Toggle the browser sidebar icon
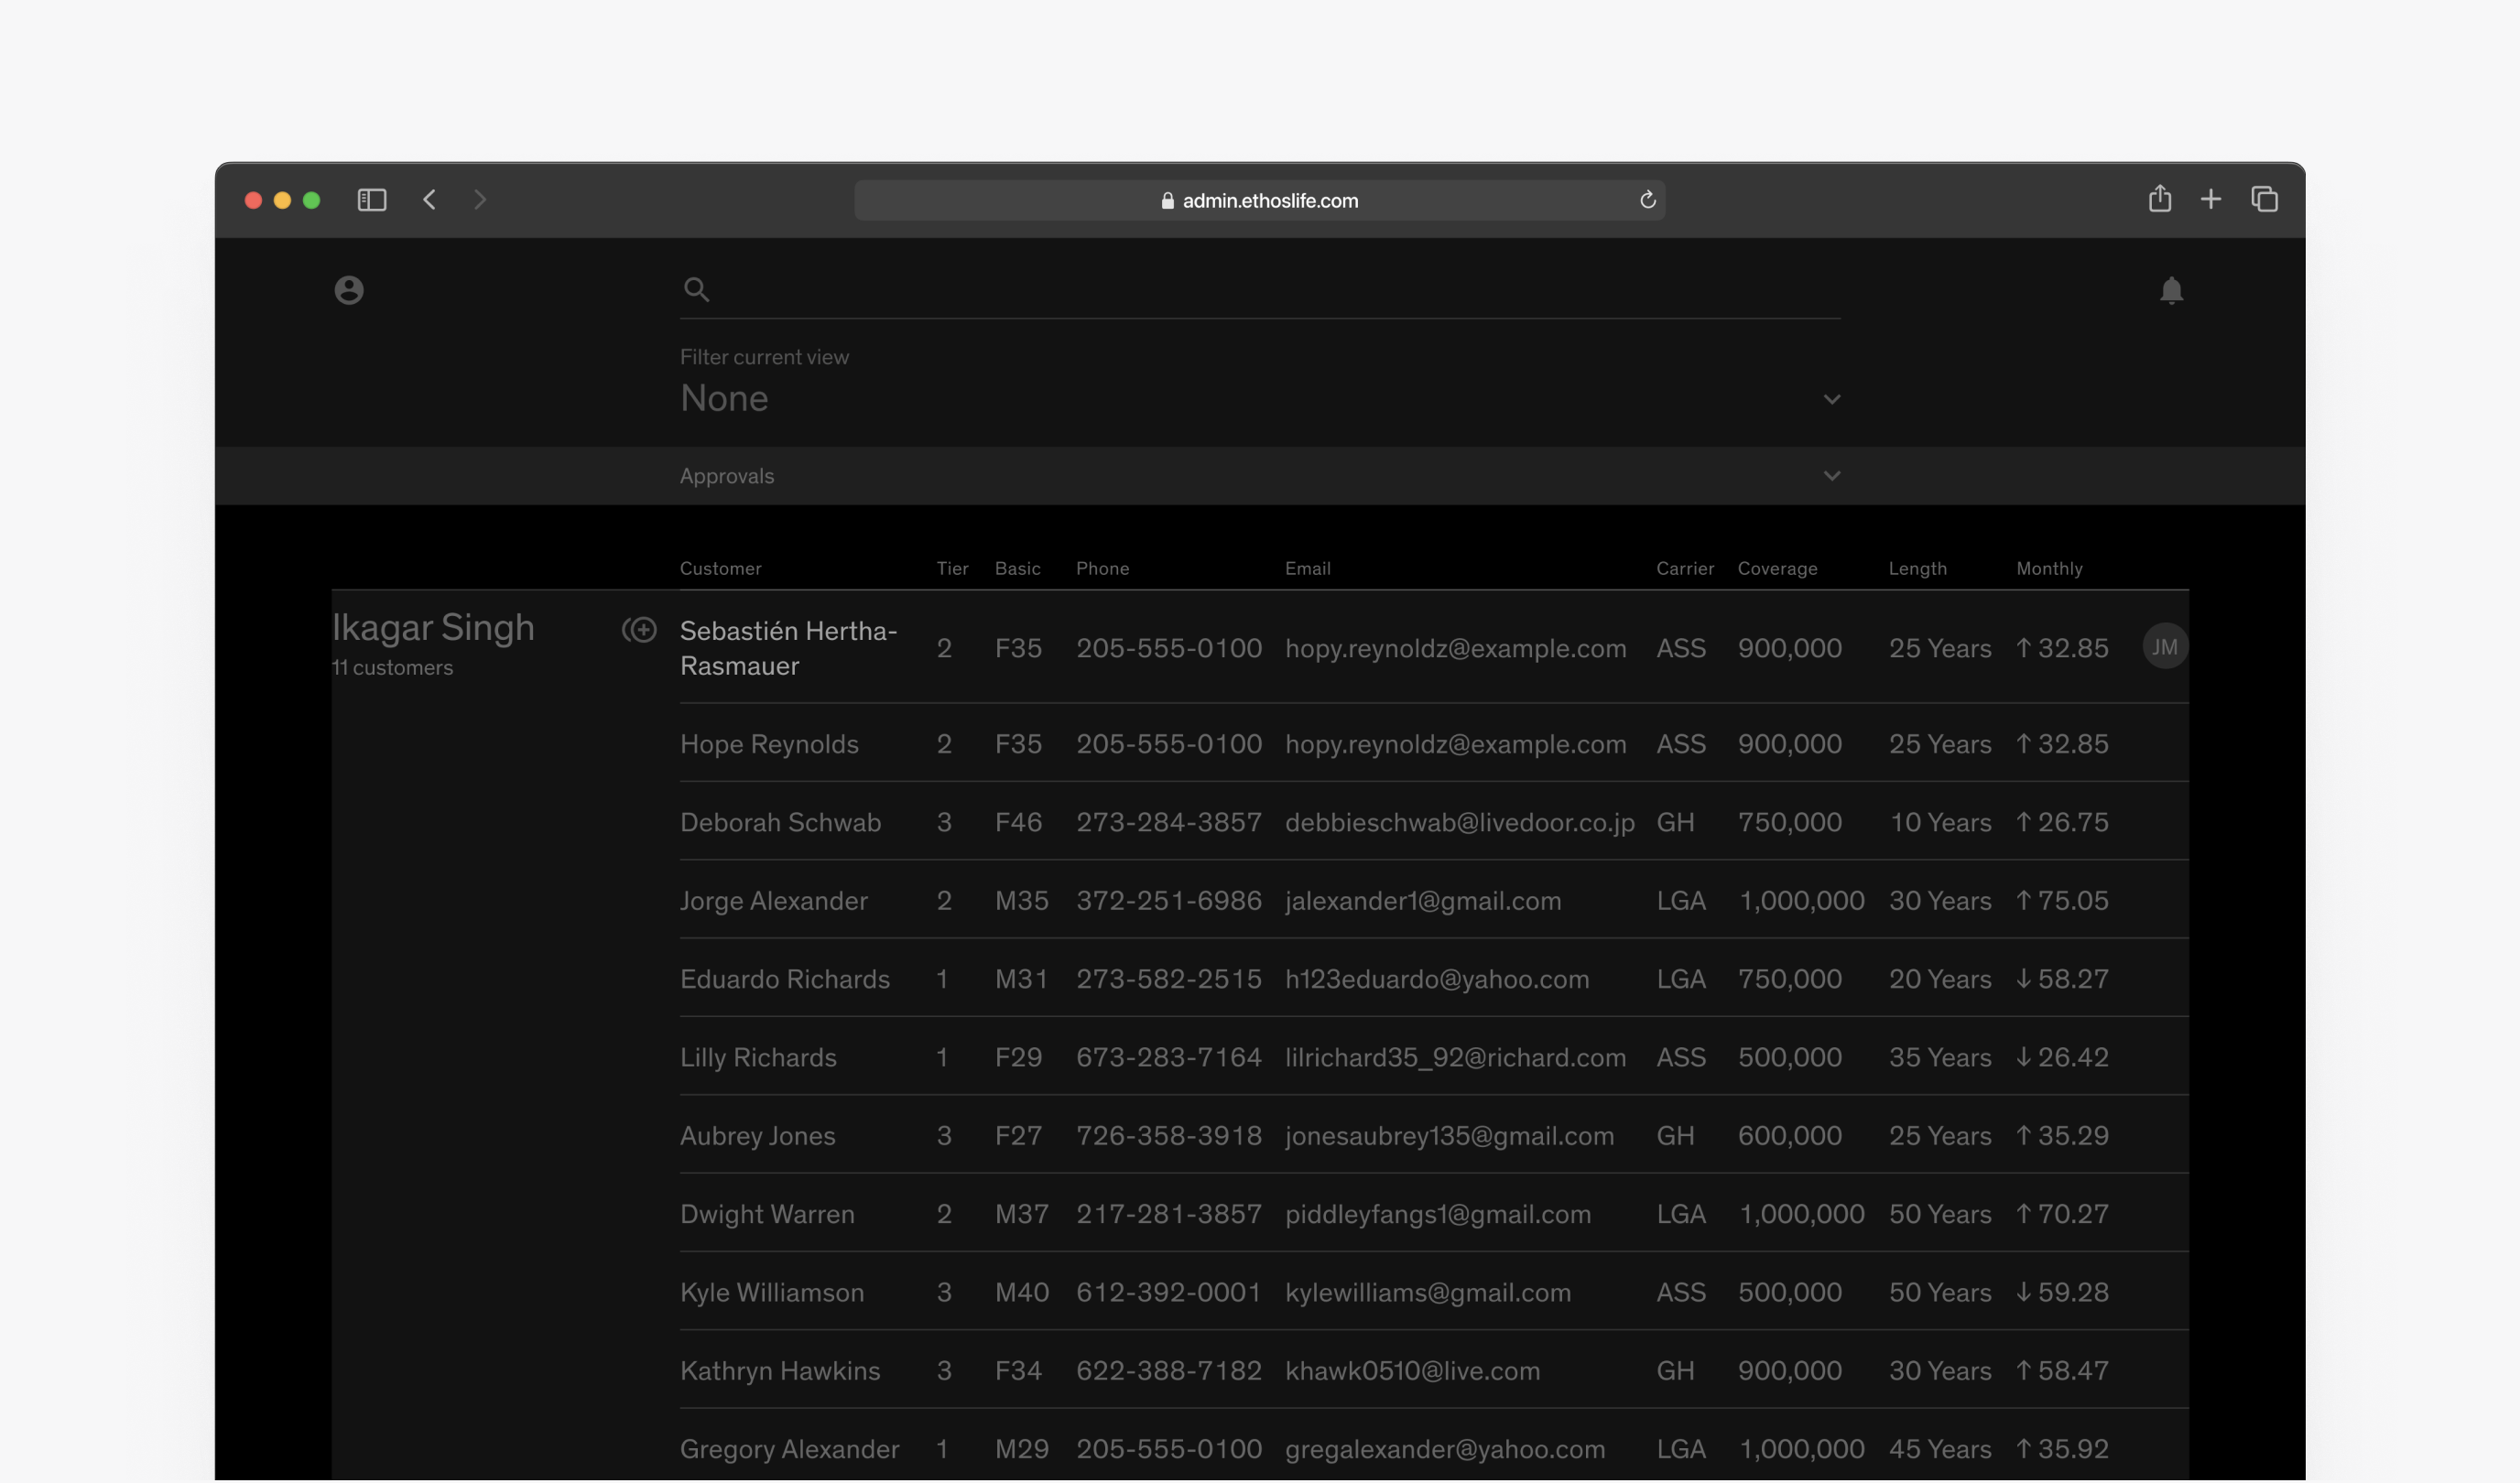Image resolution: width=2520 pixels, height=1483 pixels. coord(372,200)
